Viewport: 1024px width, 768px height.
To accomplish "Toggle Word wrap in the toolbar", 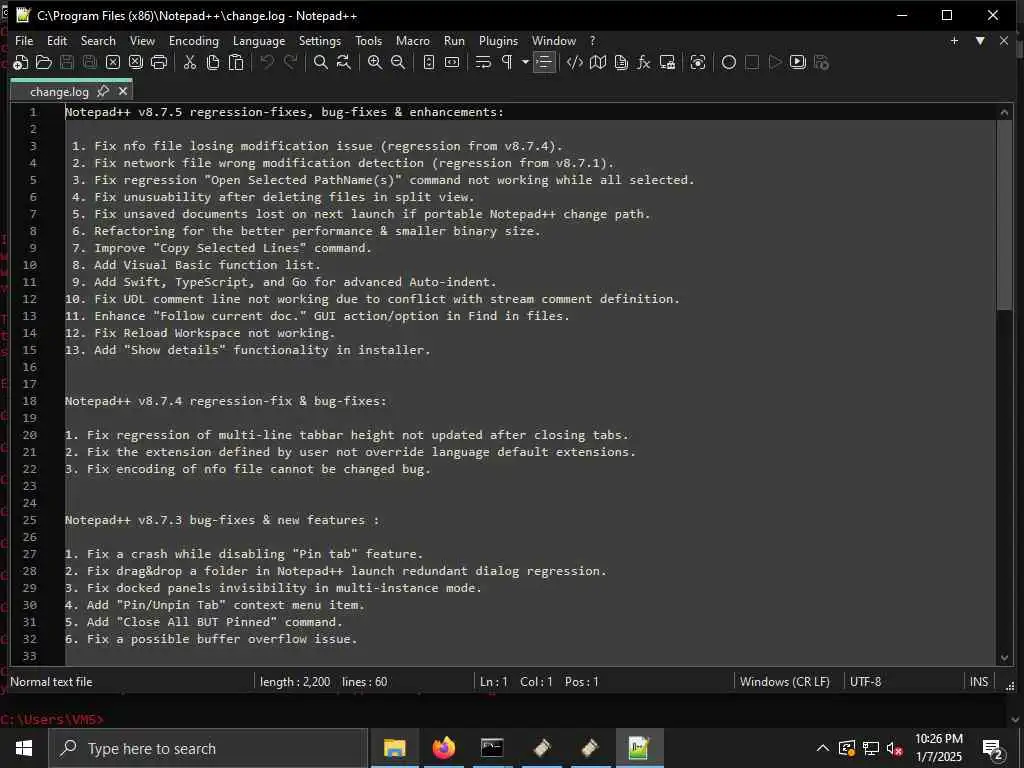I will click(x=483, y=63).
